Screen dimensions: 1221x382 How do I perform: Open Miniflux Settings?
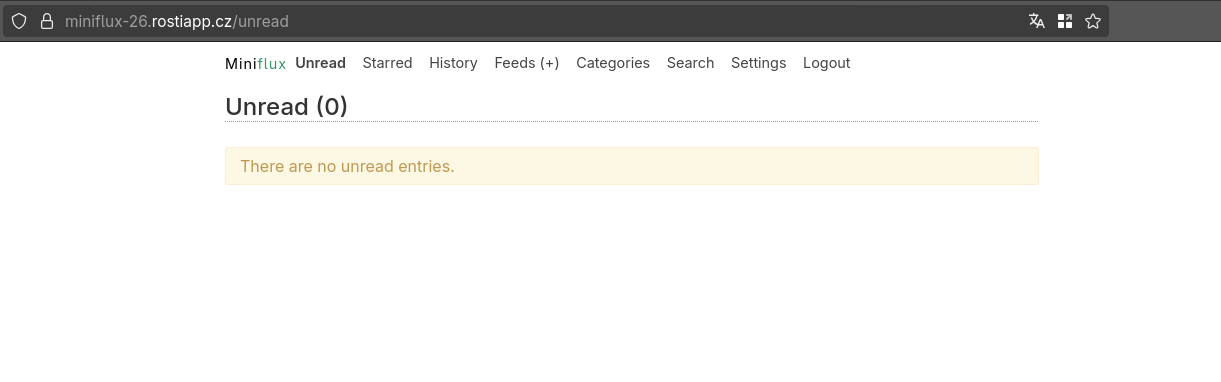coord(759,63)
